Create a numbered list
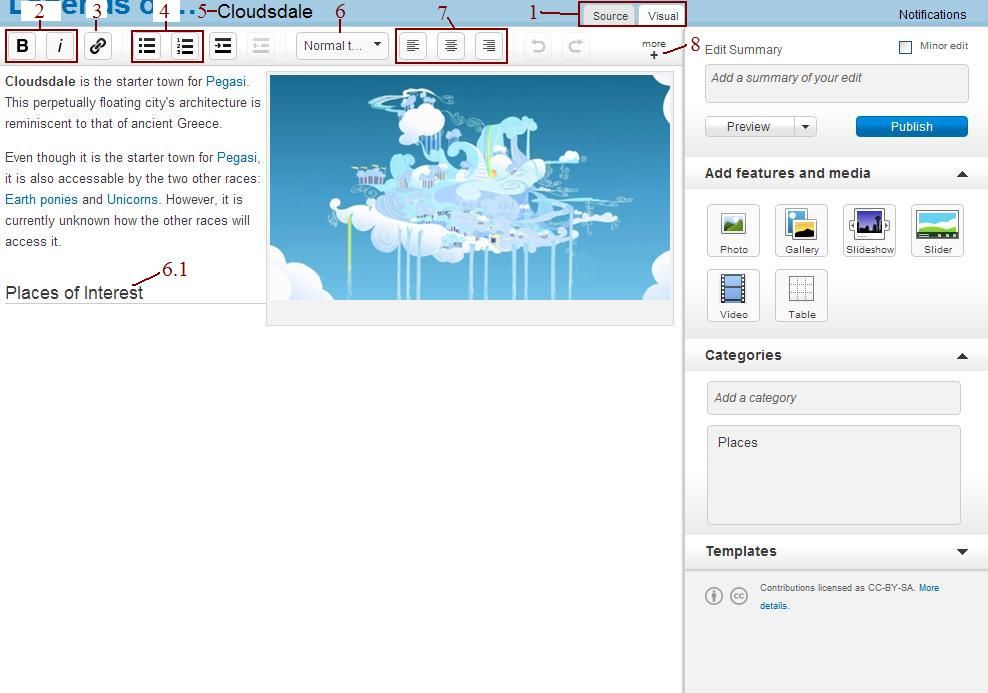This screenshot has height=693, width=988. tap(185, 46)
